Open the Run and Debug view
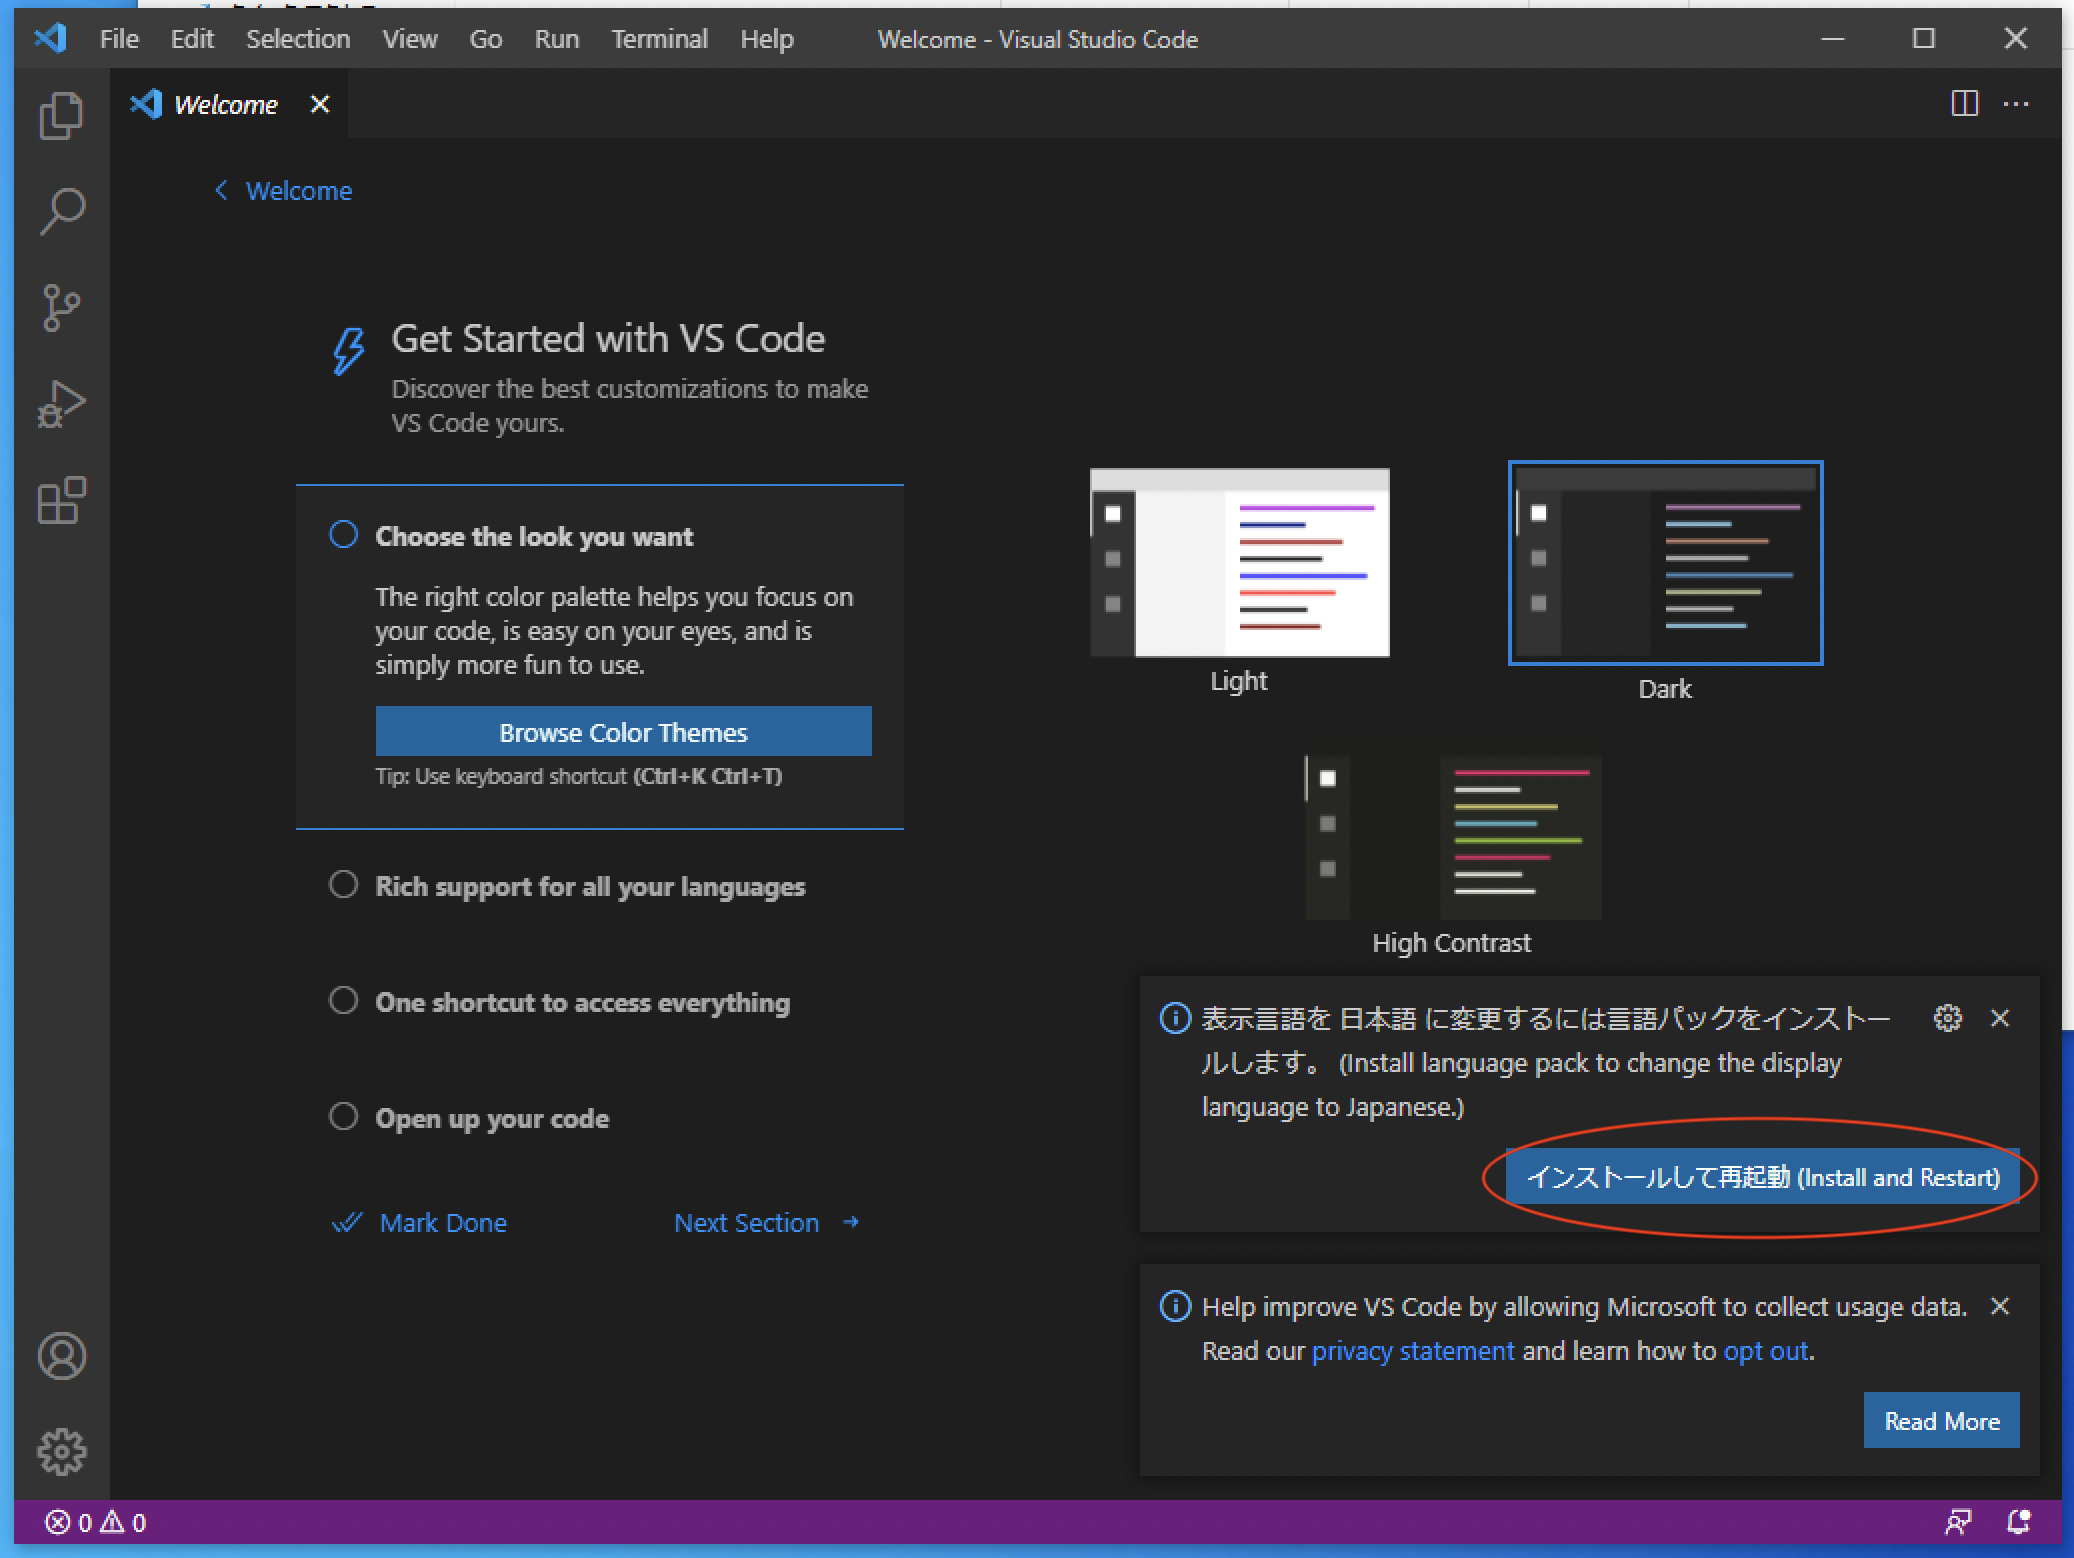The image size is (2074, 1558). 61,404
